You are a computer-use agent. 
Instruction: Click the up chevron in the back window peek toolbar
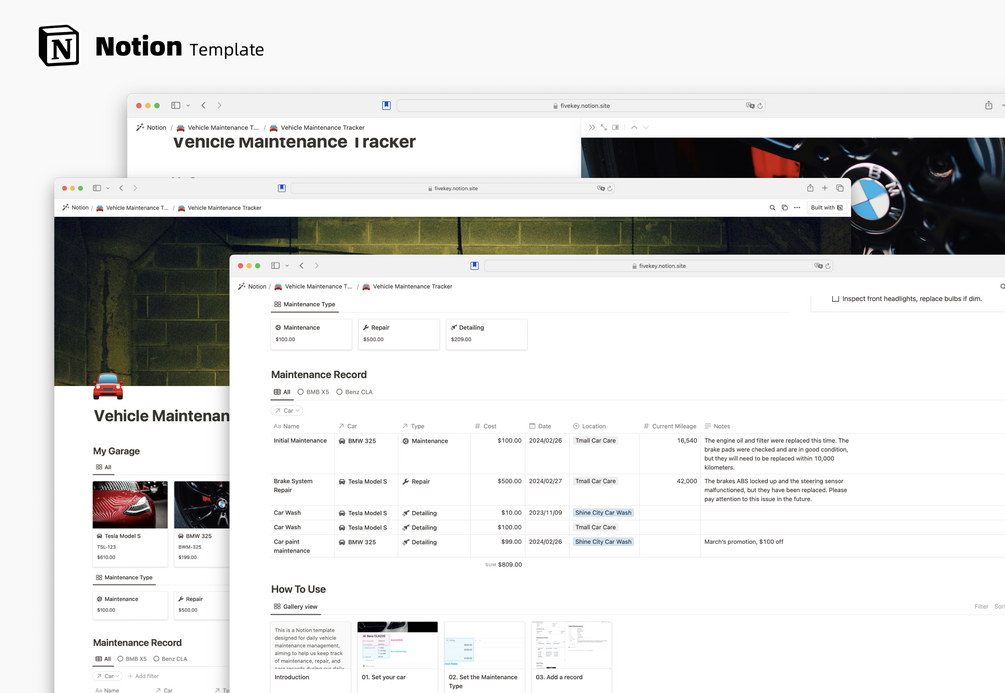(634, 127)
